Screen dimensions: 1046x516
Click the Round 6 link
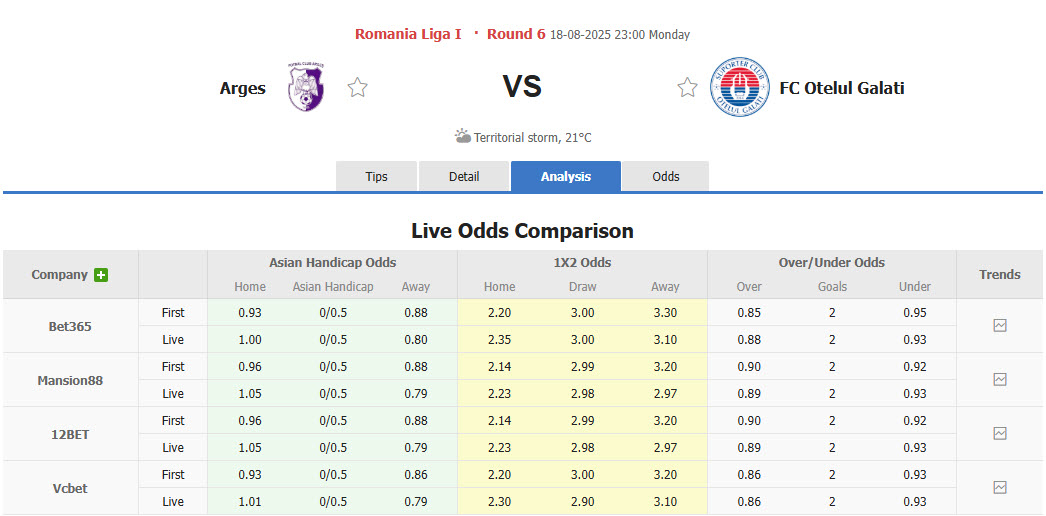(x=516, y=34)
